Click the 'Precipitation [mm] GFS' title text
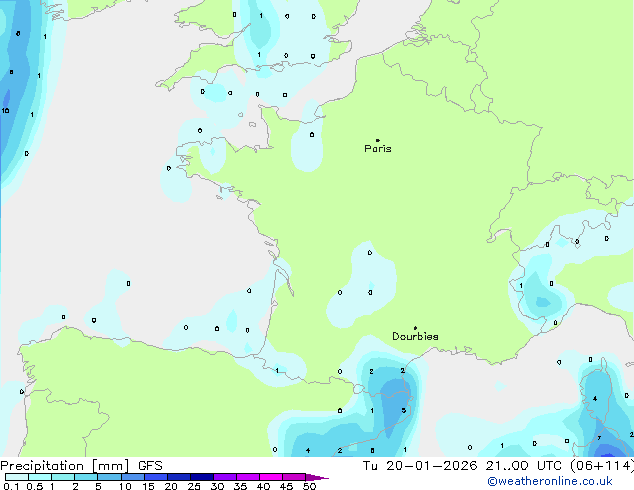The image size is (634, 490). coord(81,466)
